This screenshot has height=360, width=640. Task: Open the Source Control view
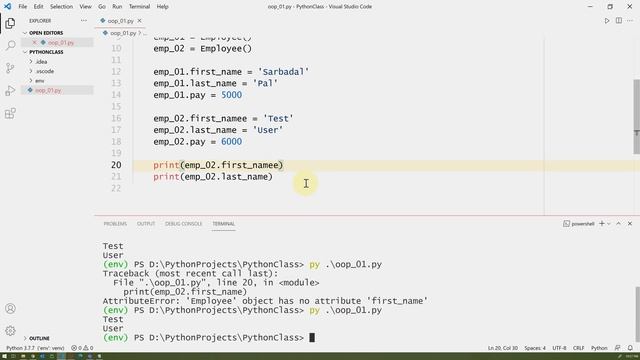coord(10,68)
